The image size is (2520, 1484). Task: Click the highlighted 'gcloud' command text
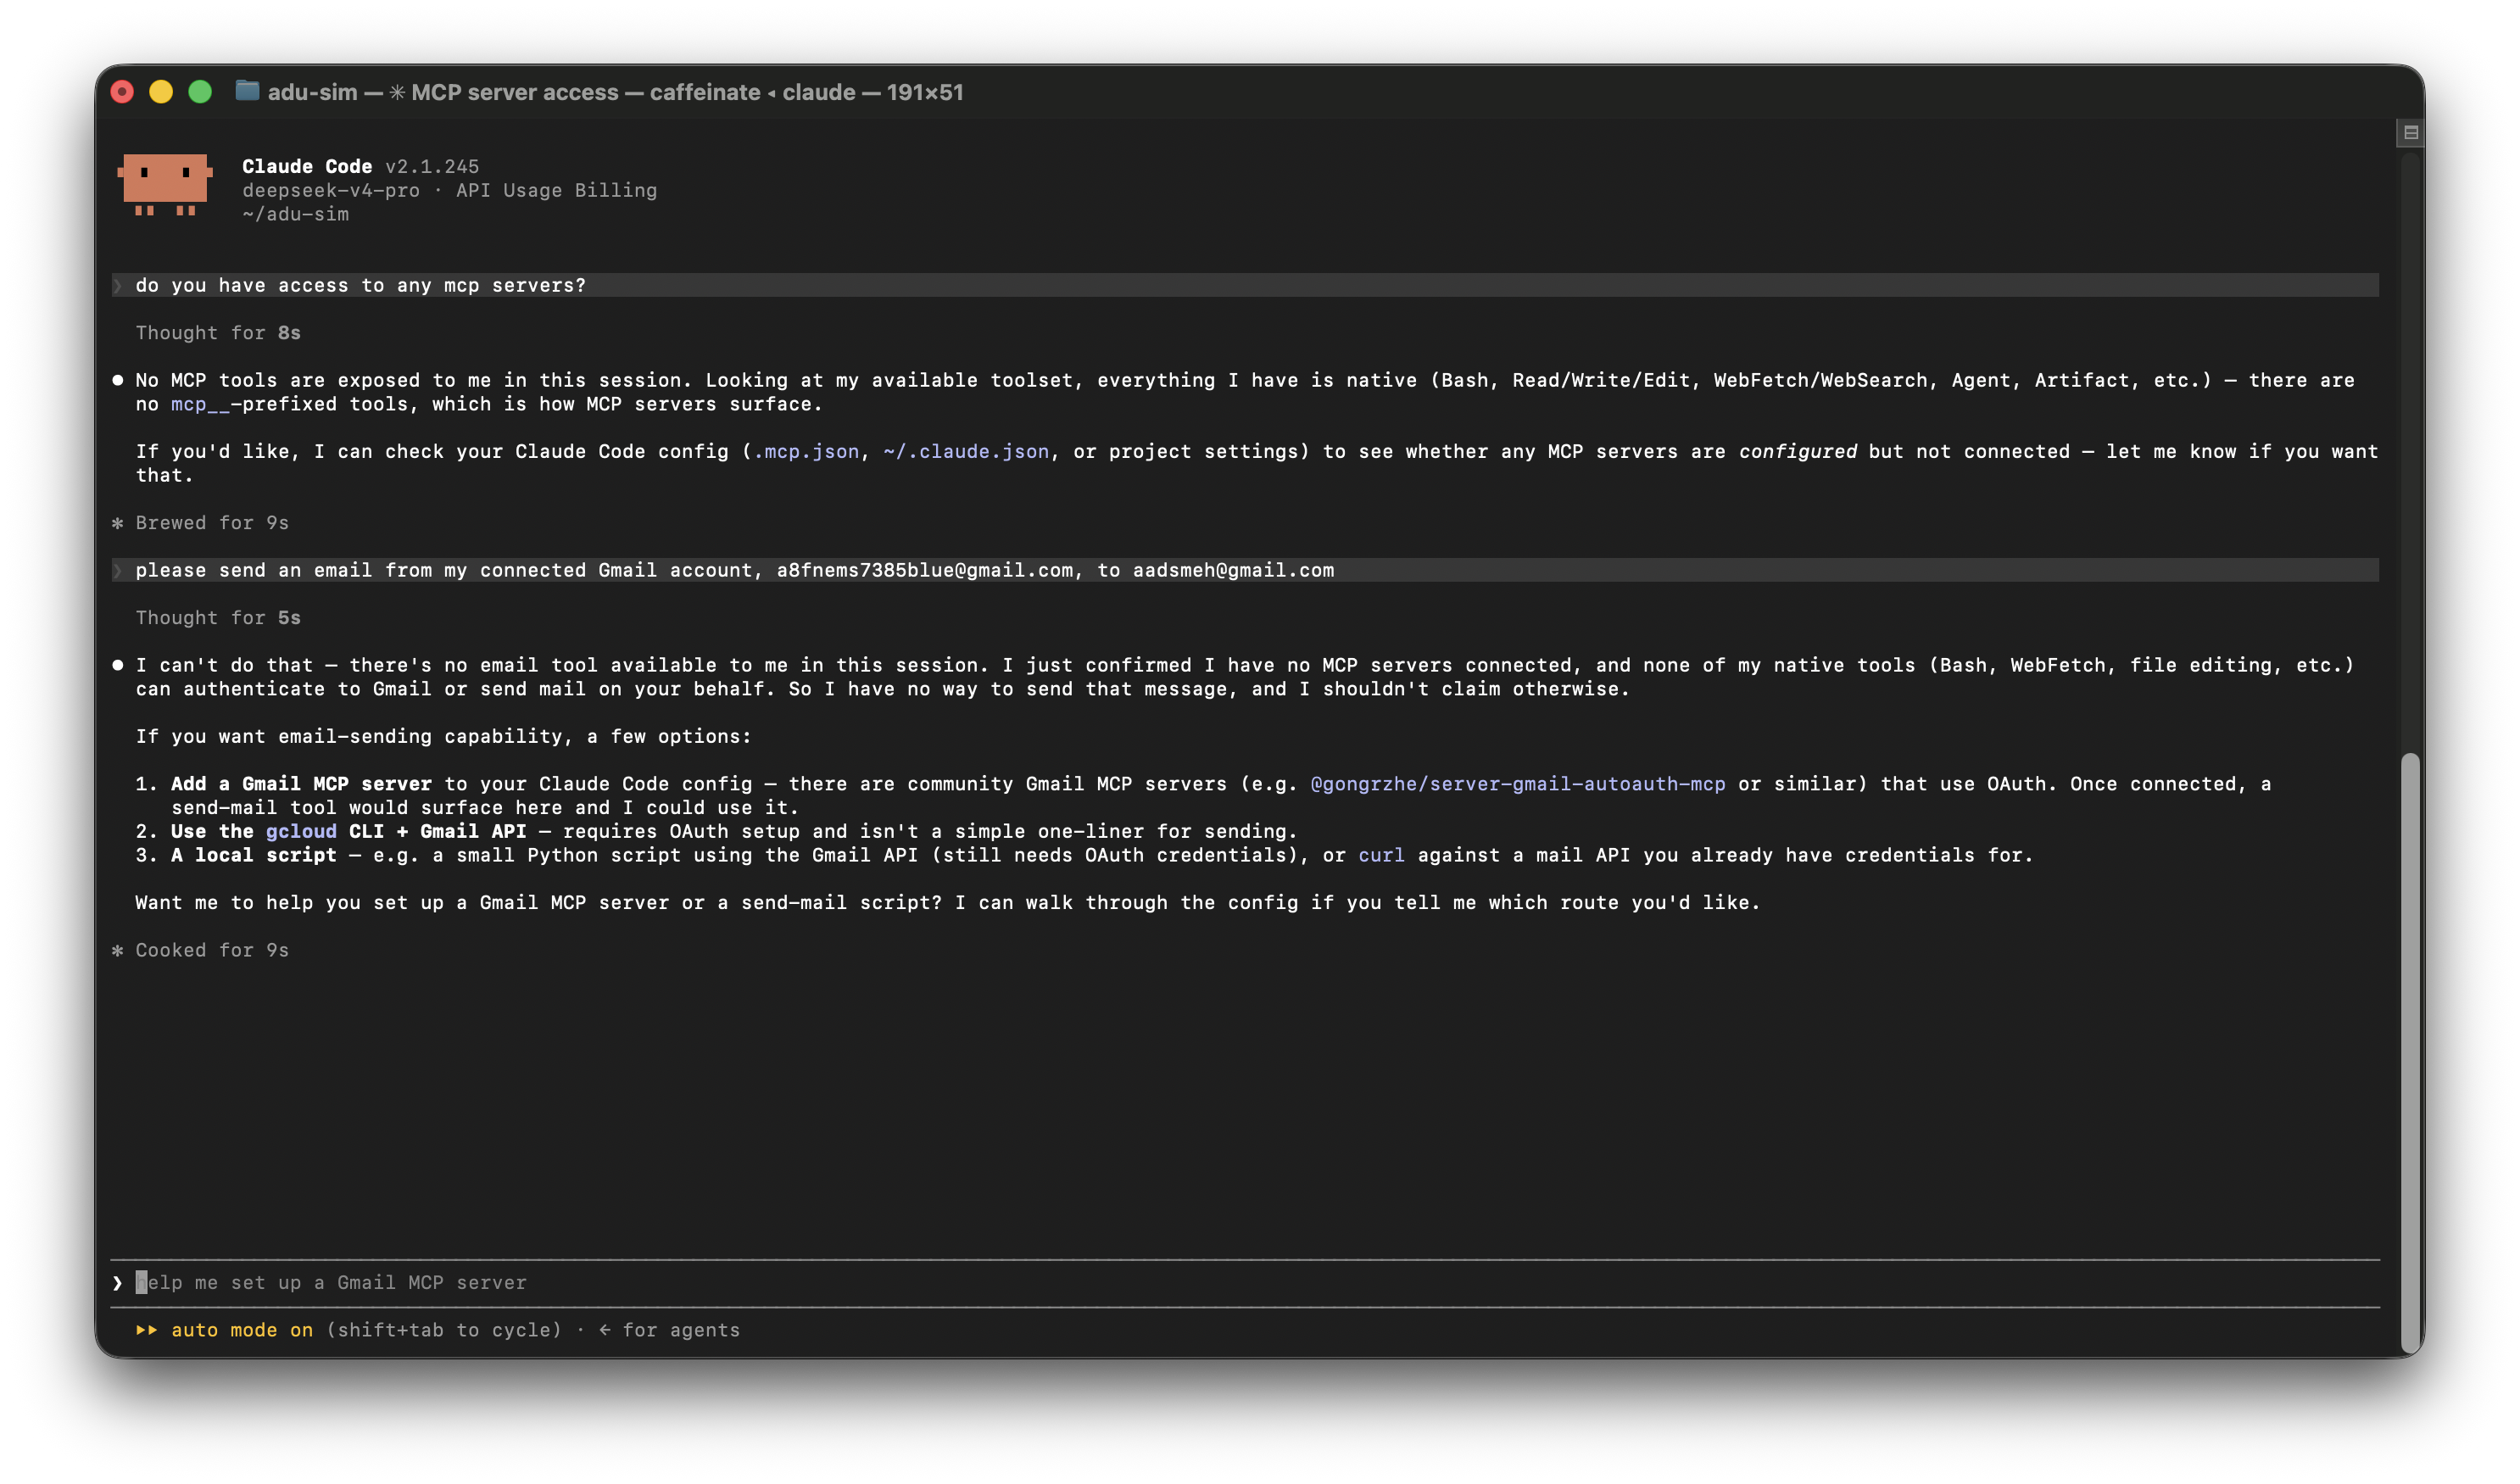301,832
